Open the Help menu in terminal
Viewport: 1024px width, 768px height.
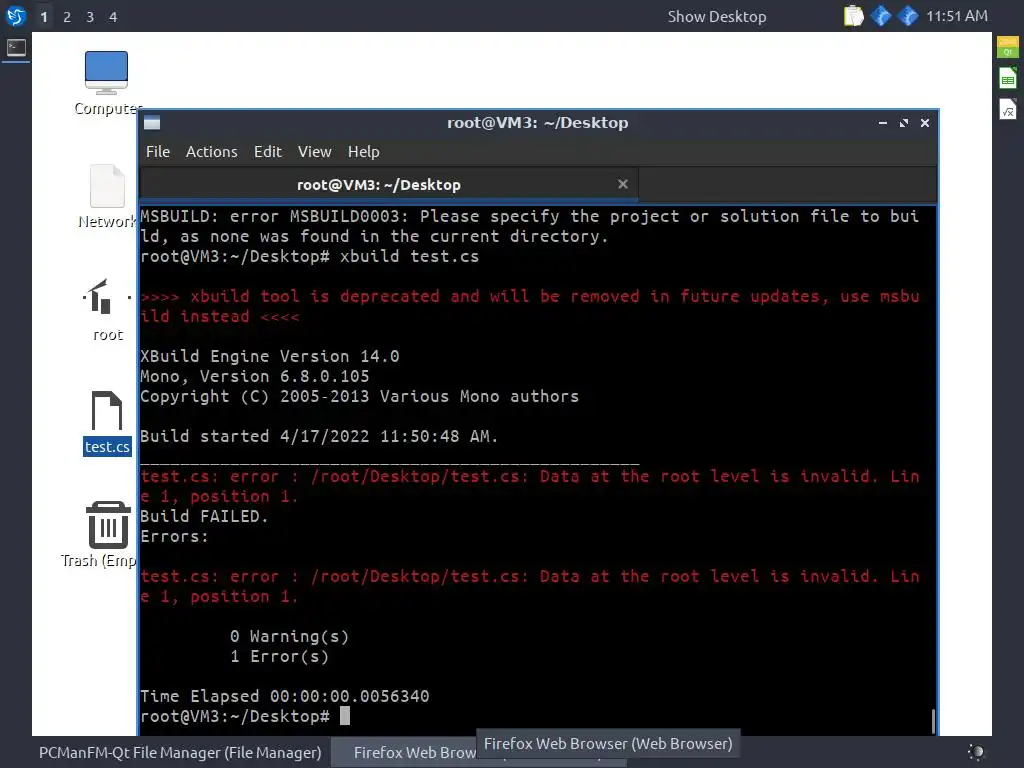(364, 152)
